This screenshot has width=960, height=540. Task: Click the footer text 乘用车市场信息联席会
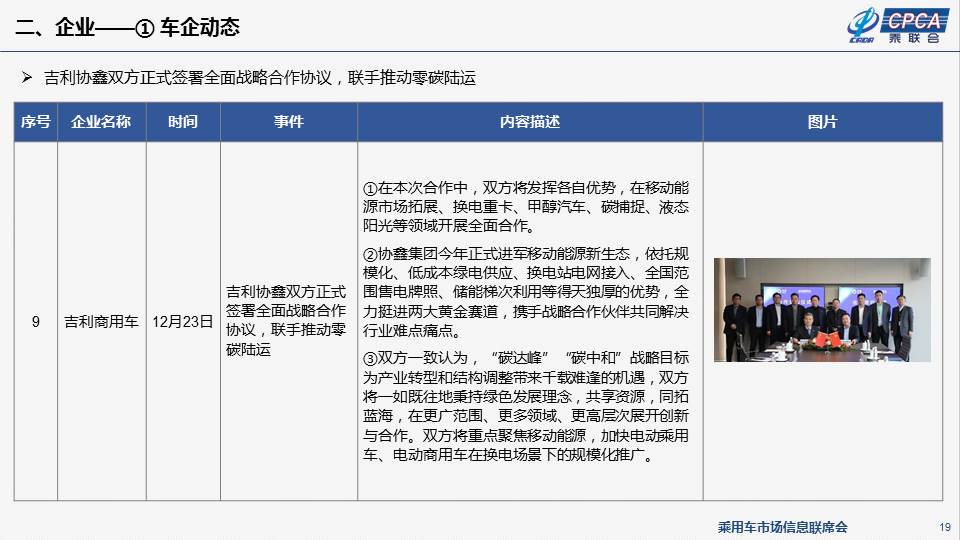coord(782,527)
